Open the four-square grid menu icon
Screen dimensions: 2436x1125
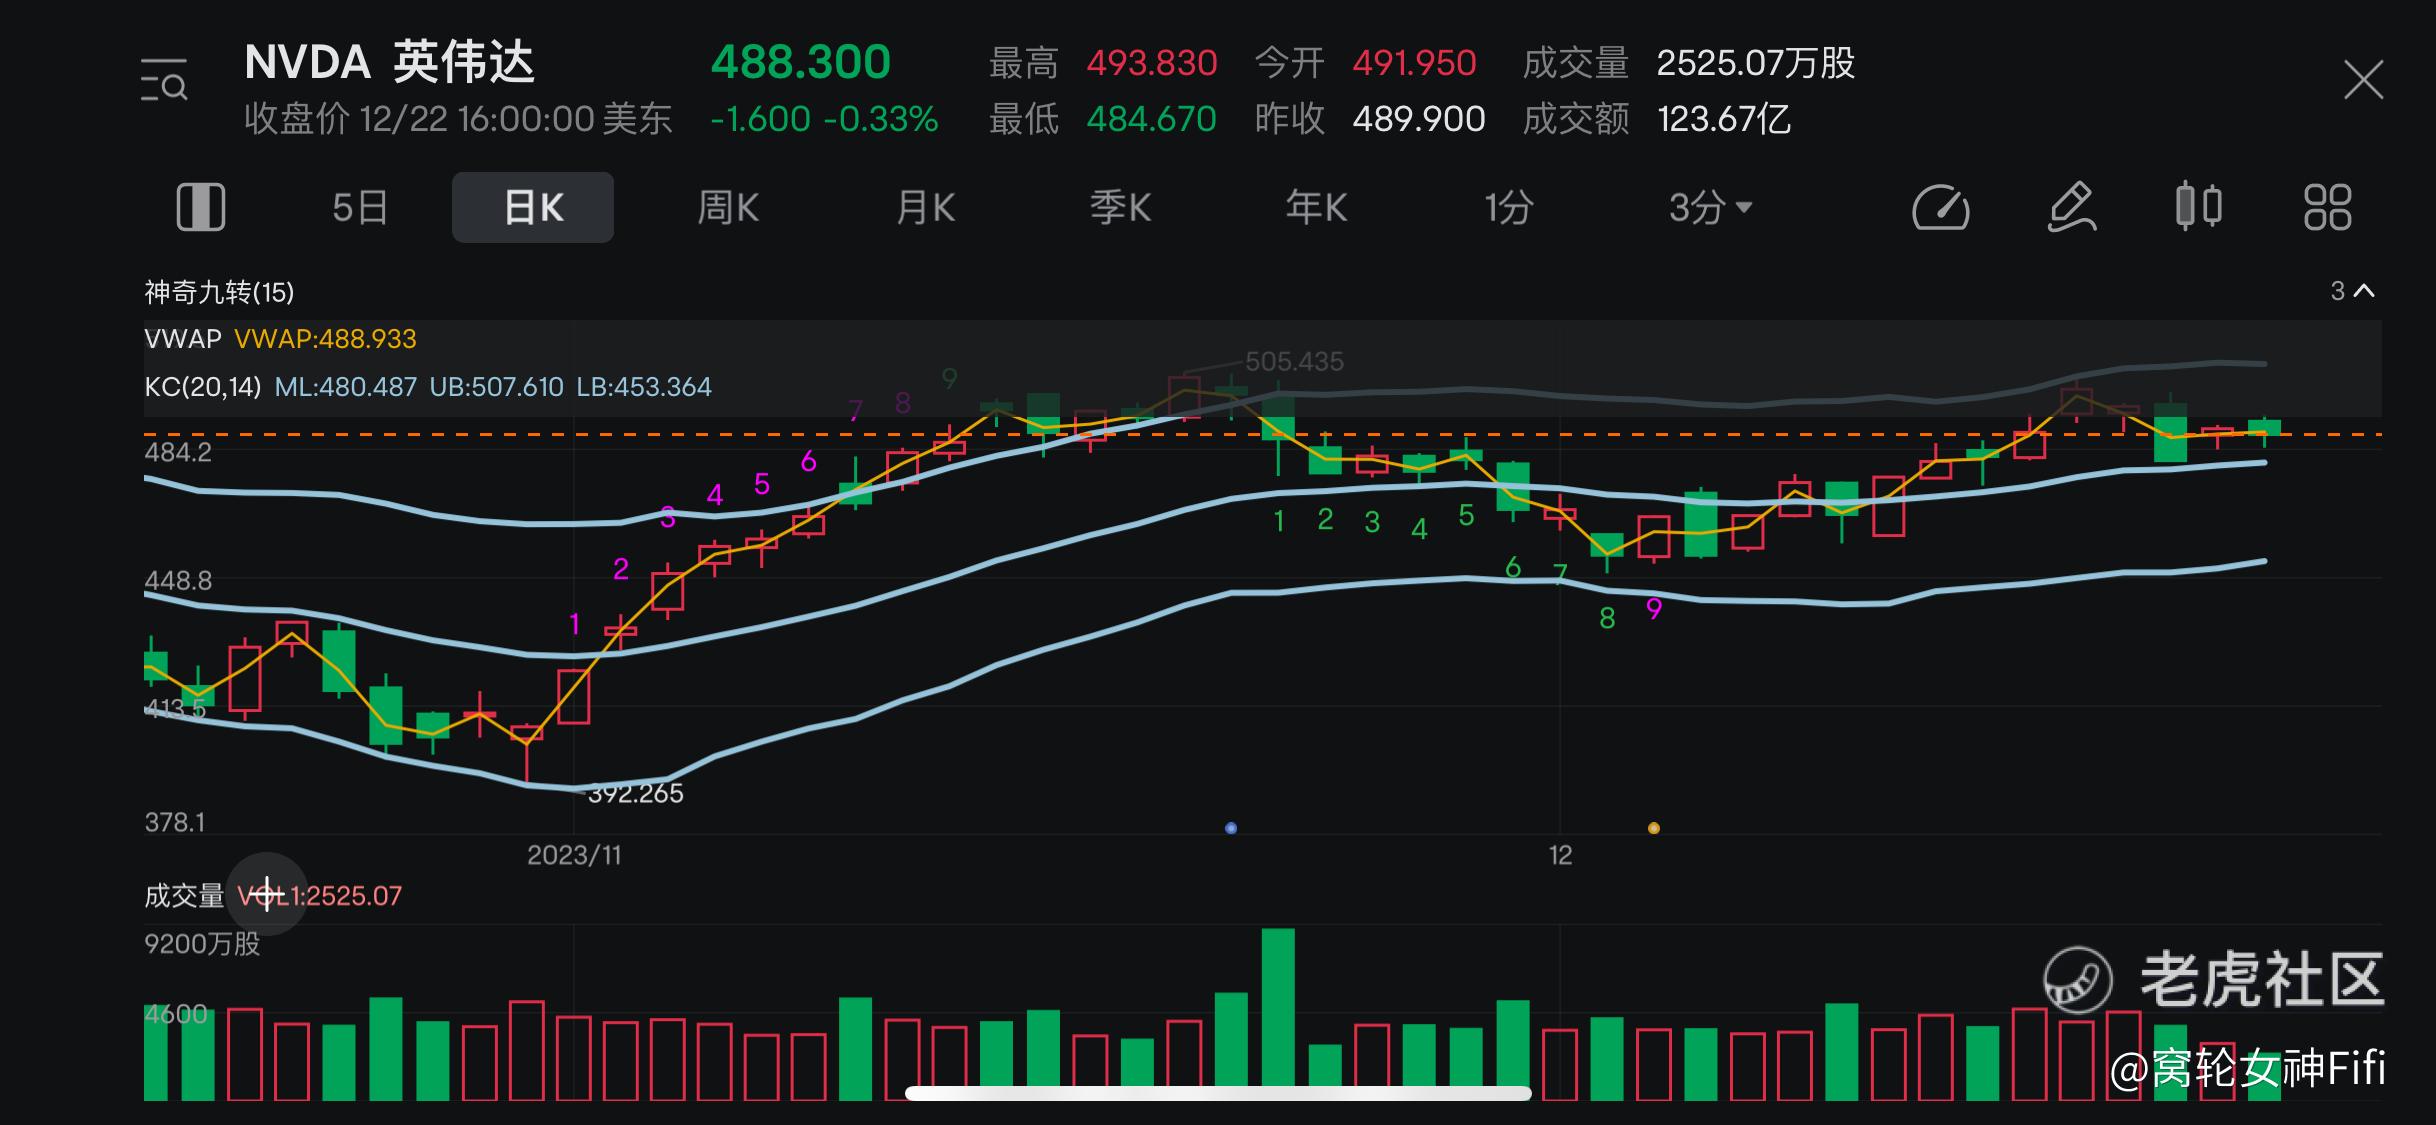click(2327, 208)
